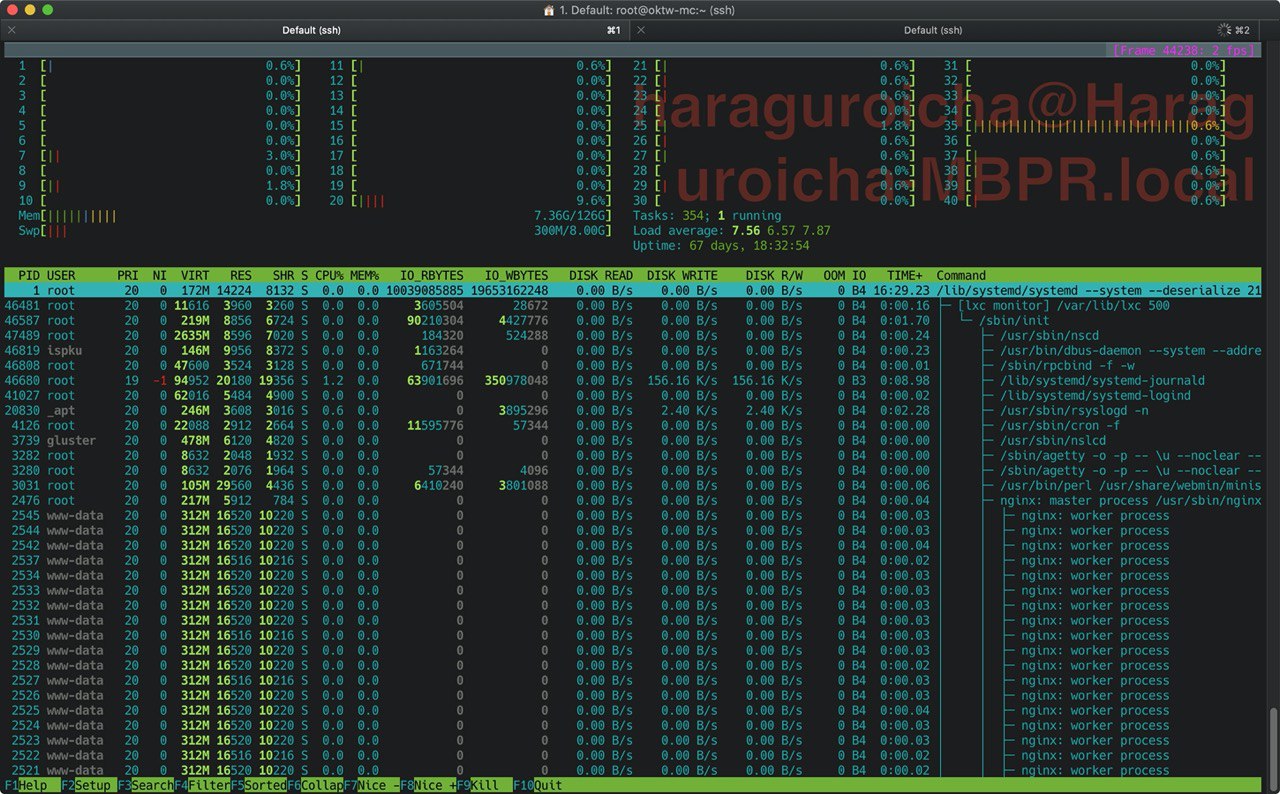Click the CPU 20 usage meter
This screenshot has height=794, width=1280.
click(x=470, y=201)
